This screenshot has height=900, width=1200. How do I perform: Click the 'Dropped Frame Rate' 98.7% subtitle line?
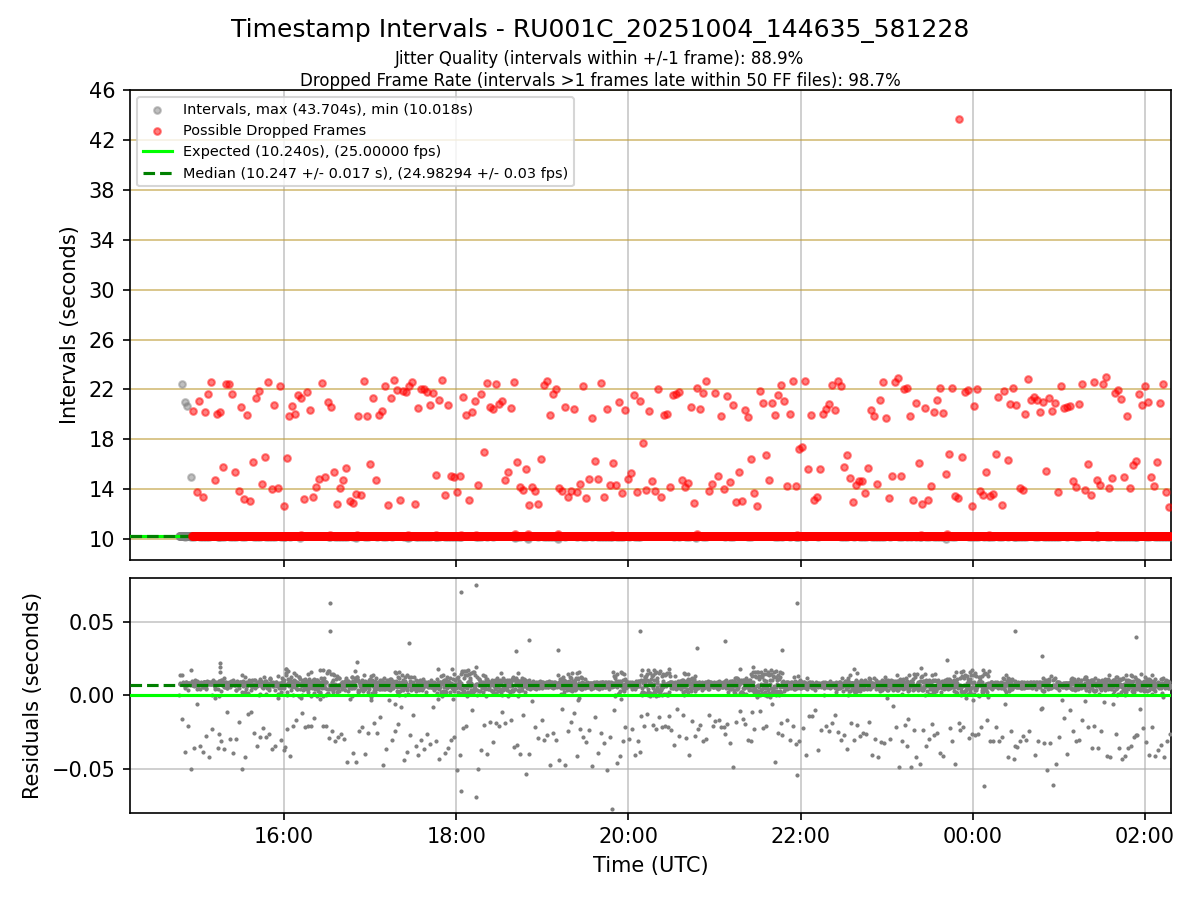(x=600, y=80)
